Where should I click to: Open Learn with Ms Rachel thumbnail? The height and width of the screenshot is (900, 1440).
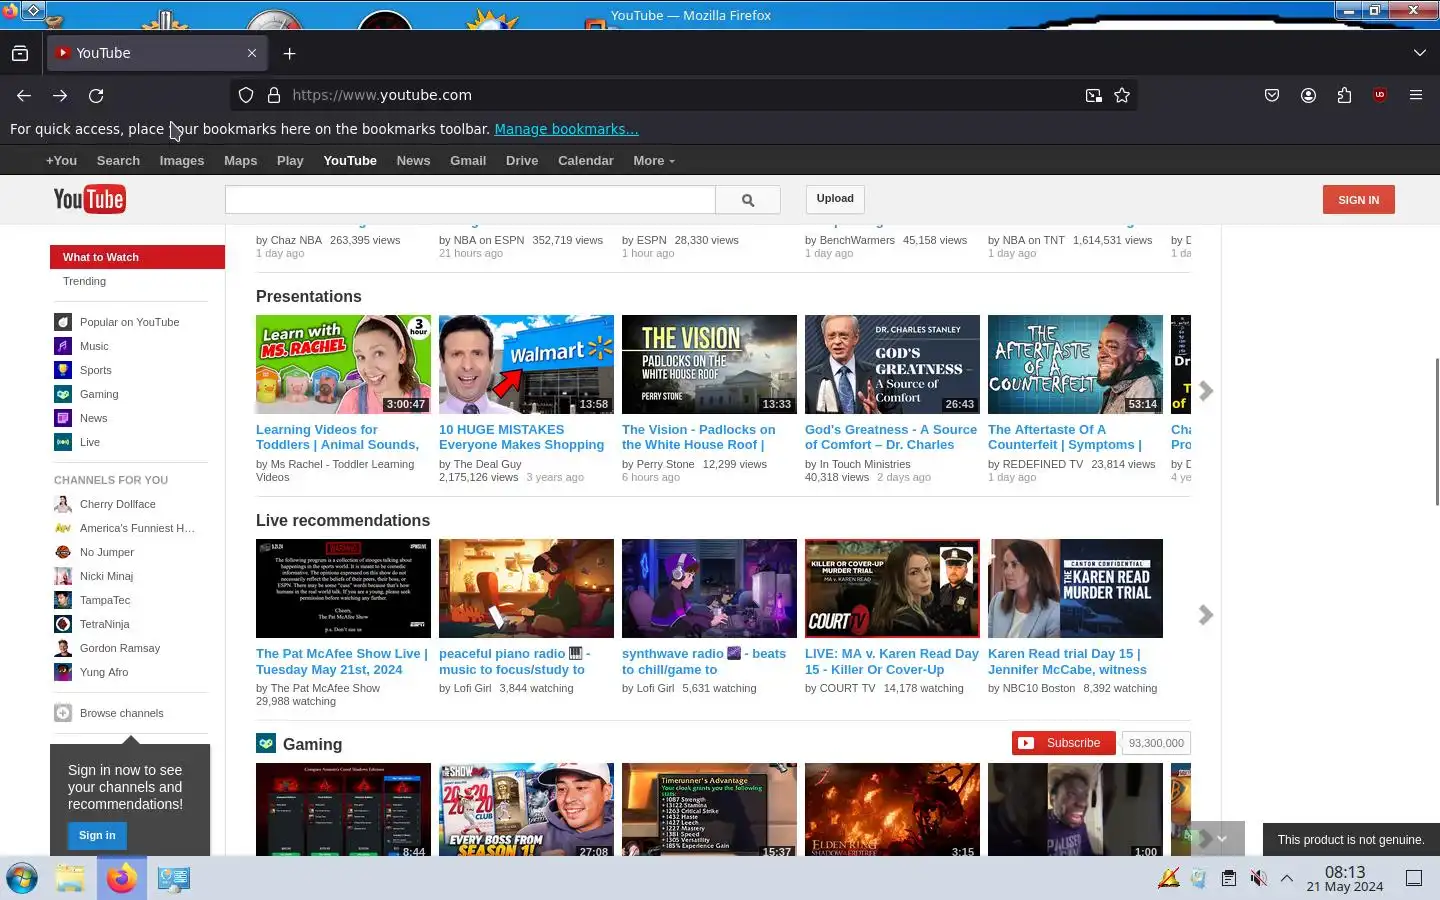(x=343, y=364)
